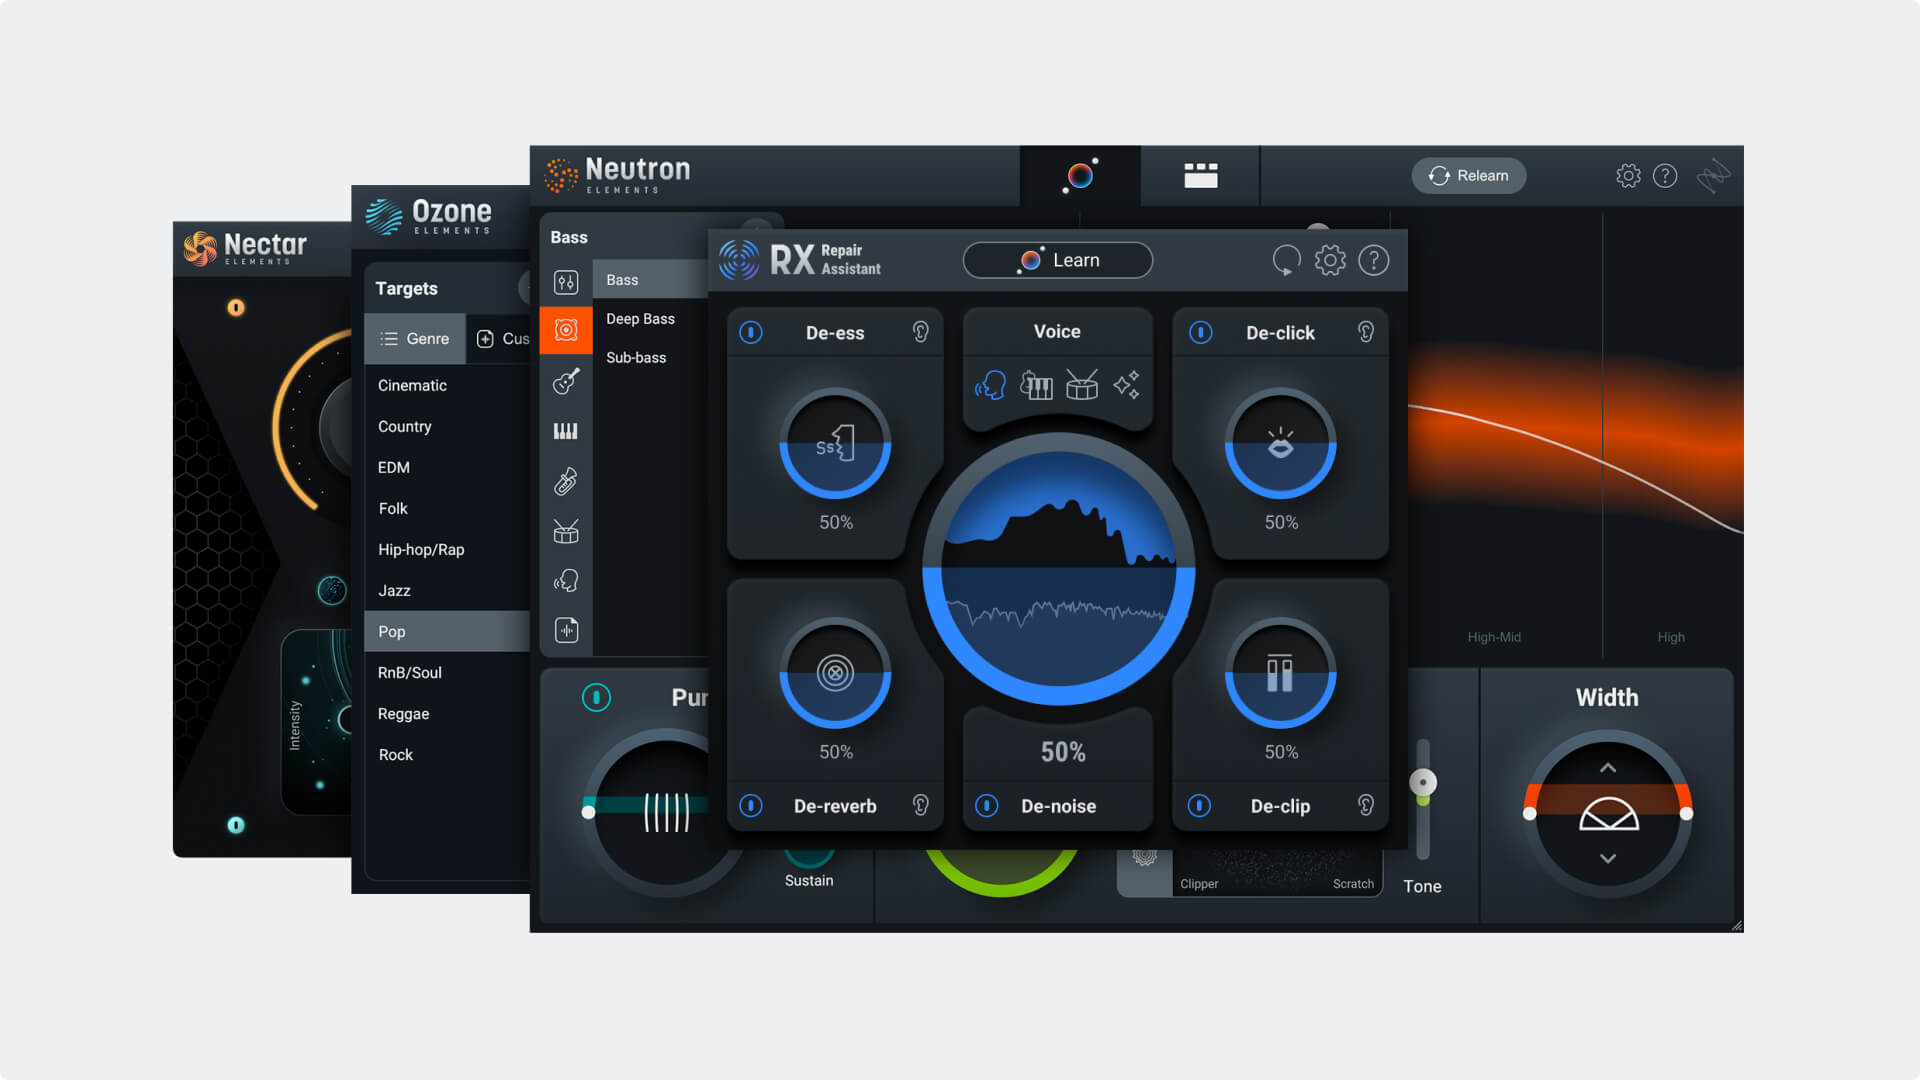Screen dimensions: 1920x1080
Task: Open RX Repair Assistant help icon
Action: coord(1374,260)
